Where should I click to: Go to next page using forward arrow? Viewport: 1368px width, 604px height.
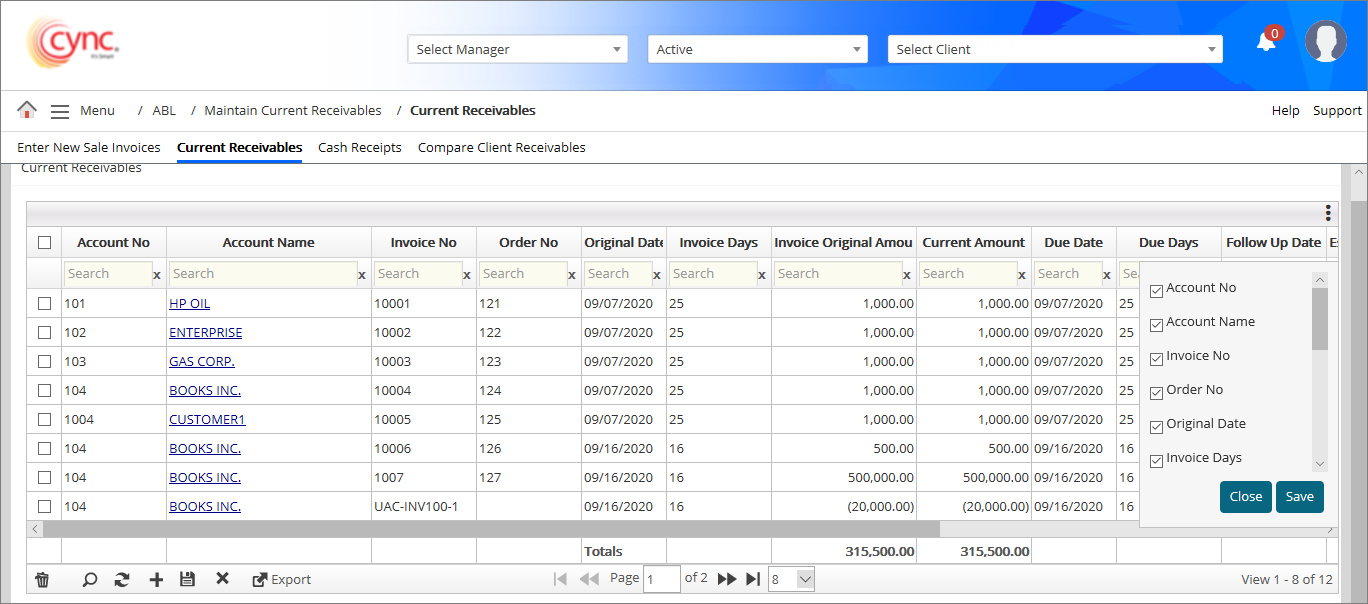pyautogui.click(x=727, y=579)
